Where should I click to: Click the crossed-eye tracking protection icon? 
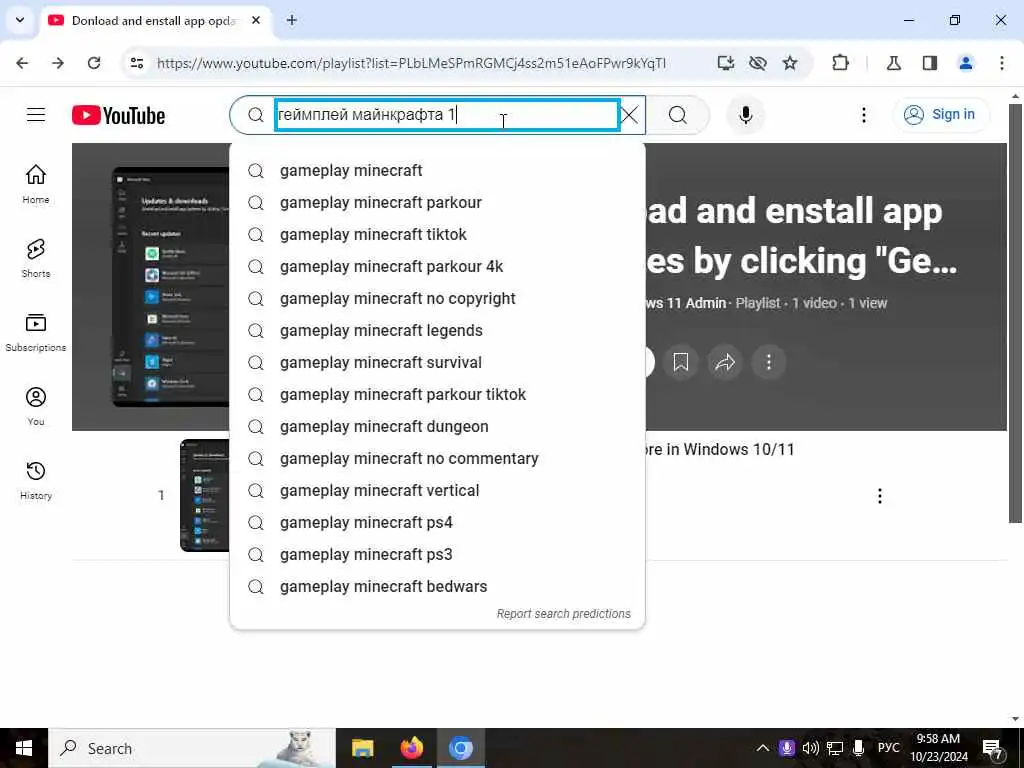pos(758,63)
